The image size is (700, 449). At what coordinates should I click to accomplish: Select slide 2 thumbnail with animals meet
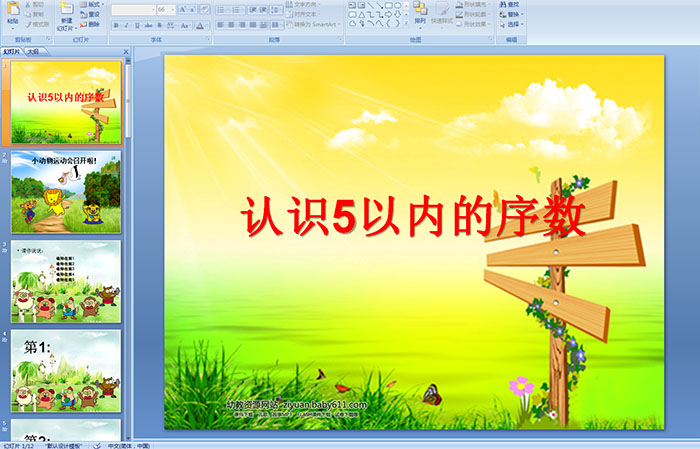click(x=66, y=192)
